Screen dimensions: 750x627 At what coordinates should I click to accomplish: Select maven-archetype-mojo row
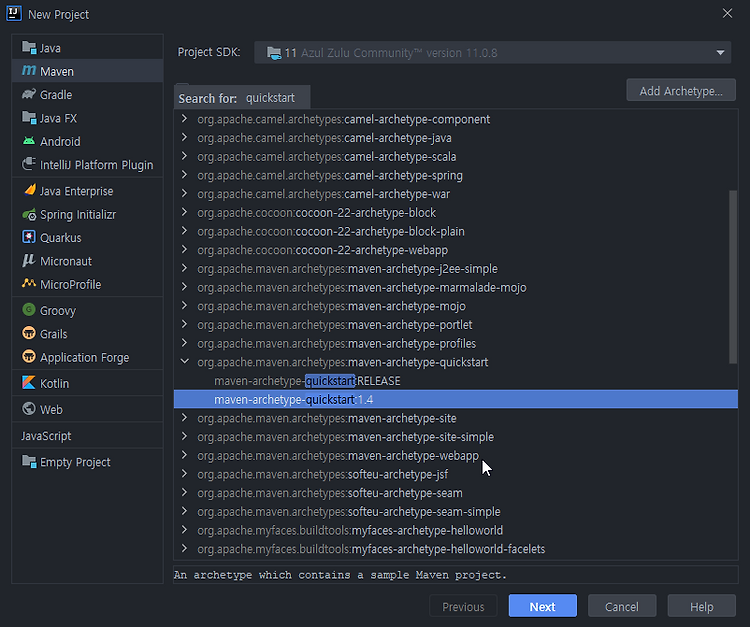455,306
